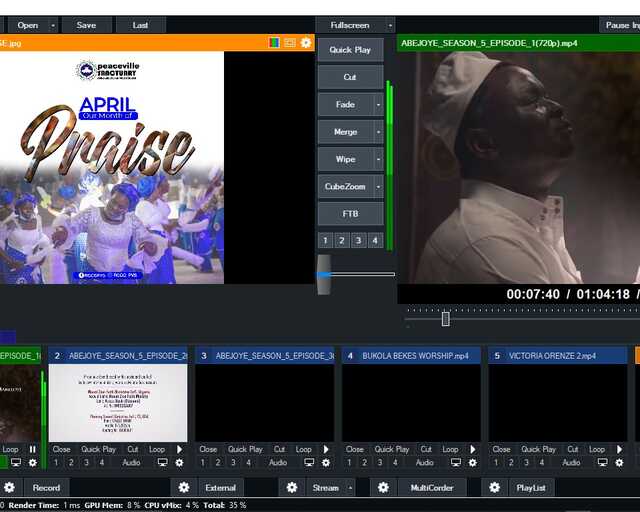The height and width of the screenshot is (512, 640).
Task: Click the monitor icon on input 1
Action: click(16, 463)
